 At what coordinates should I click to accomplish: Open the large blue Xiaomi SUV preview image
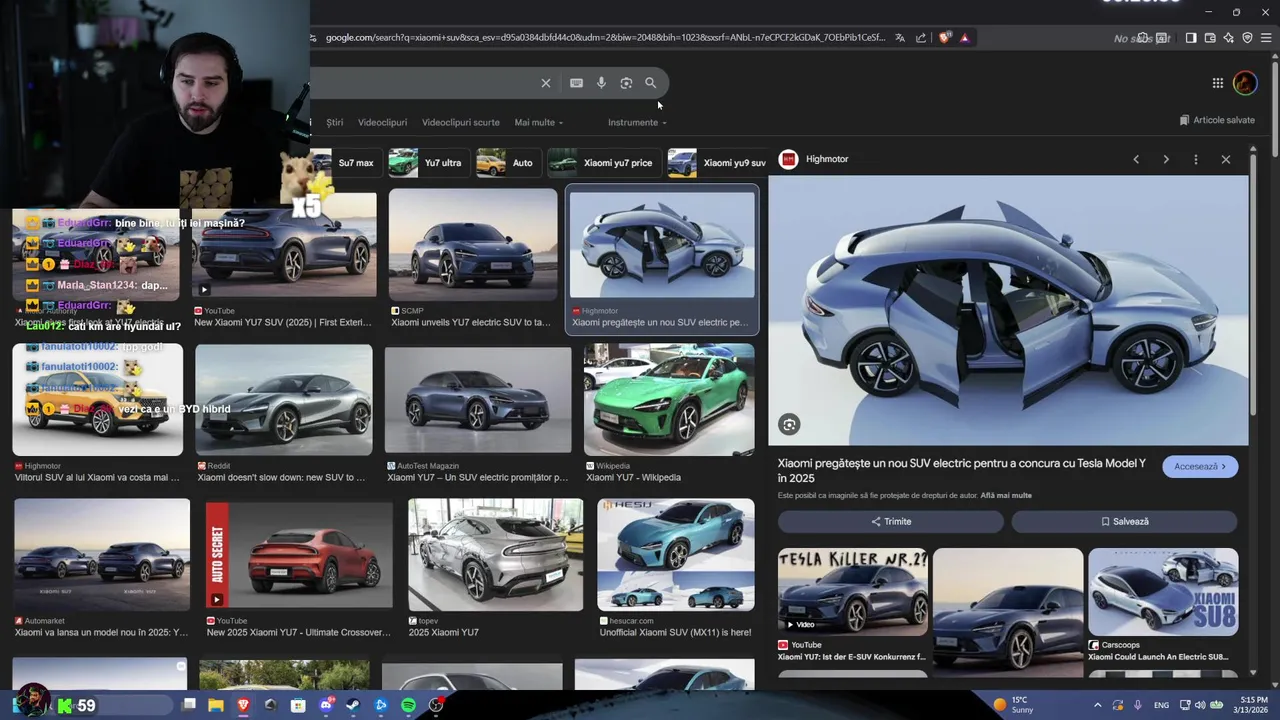pyautogui.click(x=1008, y=310)
